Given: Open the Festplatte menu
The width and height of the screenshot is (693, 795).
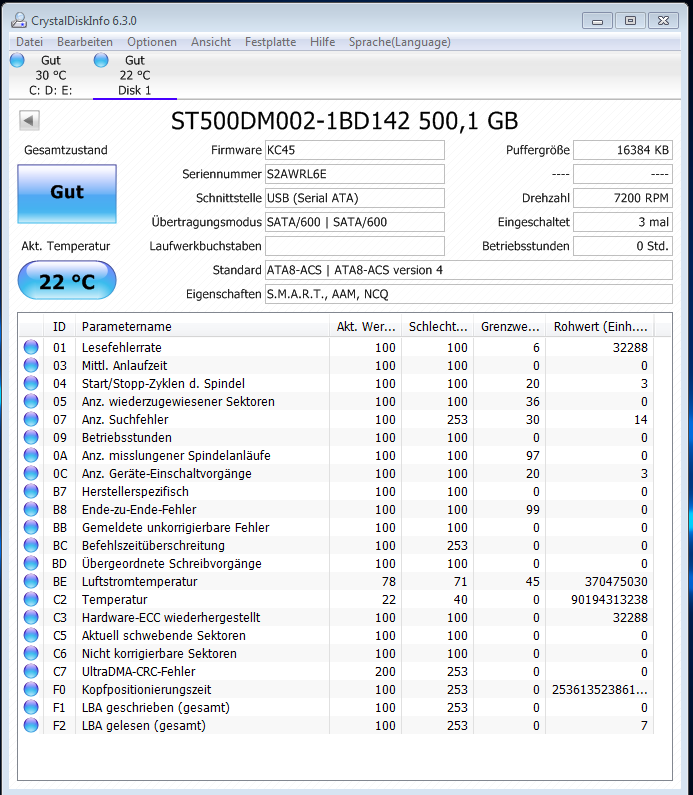Looking at the screenshot, I should click(x=270, y=42).
